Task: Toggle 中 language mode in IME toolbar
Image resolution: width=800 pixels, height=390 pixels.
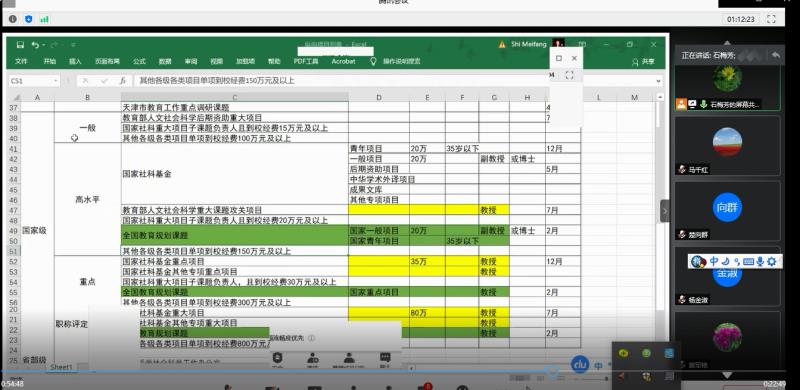Action: pos(714,261)
